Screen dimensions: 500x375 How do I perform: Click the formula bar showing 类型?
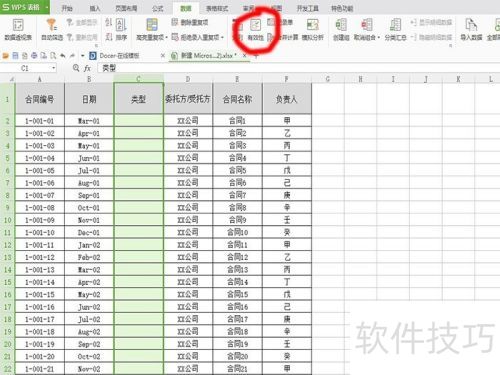(x=298, y=68)
